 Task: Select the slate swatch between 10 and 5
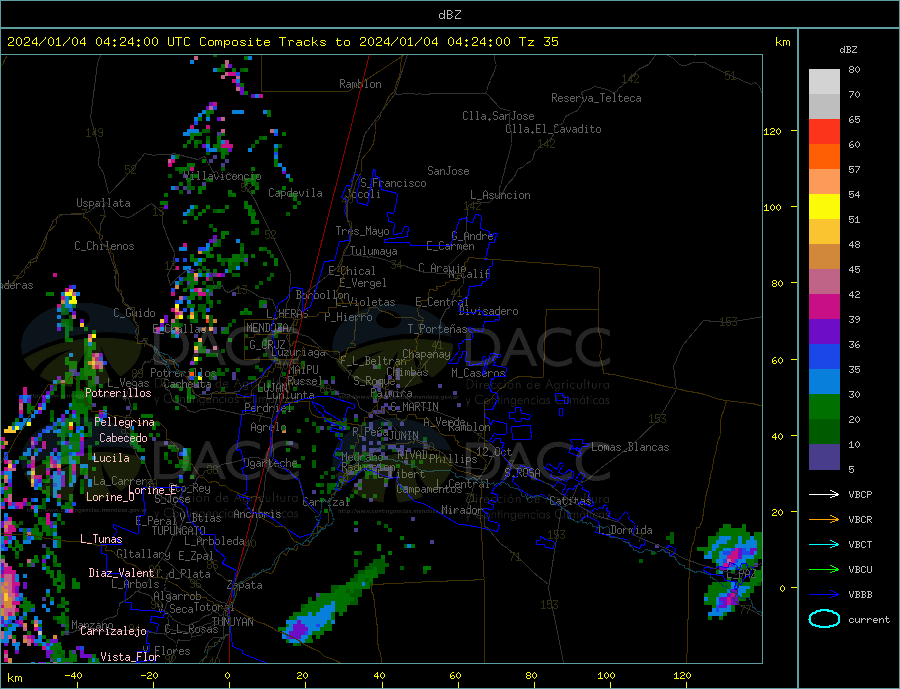[x=824, y=457]
